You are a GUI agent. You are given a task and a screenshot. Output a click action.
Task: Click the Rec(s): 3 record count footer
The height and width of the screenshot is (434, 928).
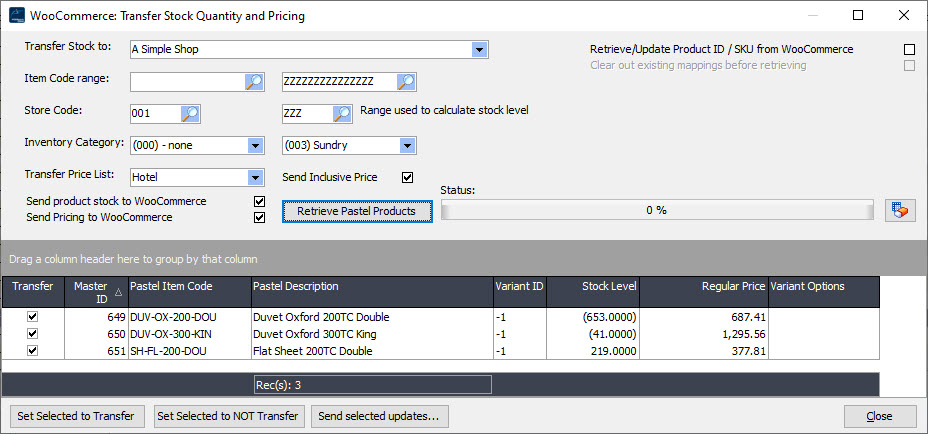pyautogui.click(x=373, y=385)
